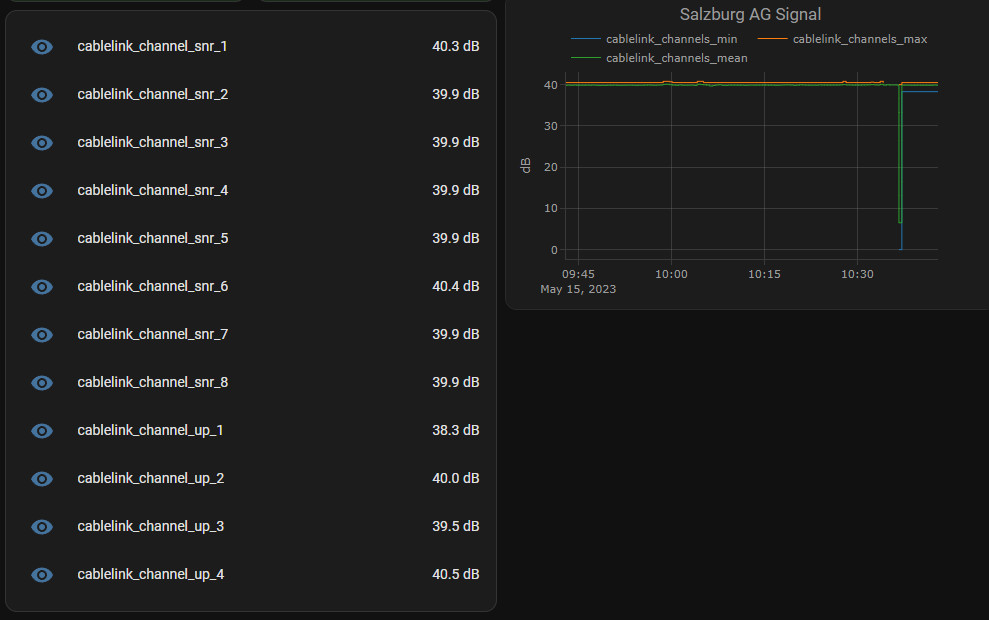Viewport: 989px width, 620px height.
Task: Click the eye icon beside cablelink_channel_up_2
Action: coord(42,479)
